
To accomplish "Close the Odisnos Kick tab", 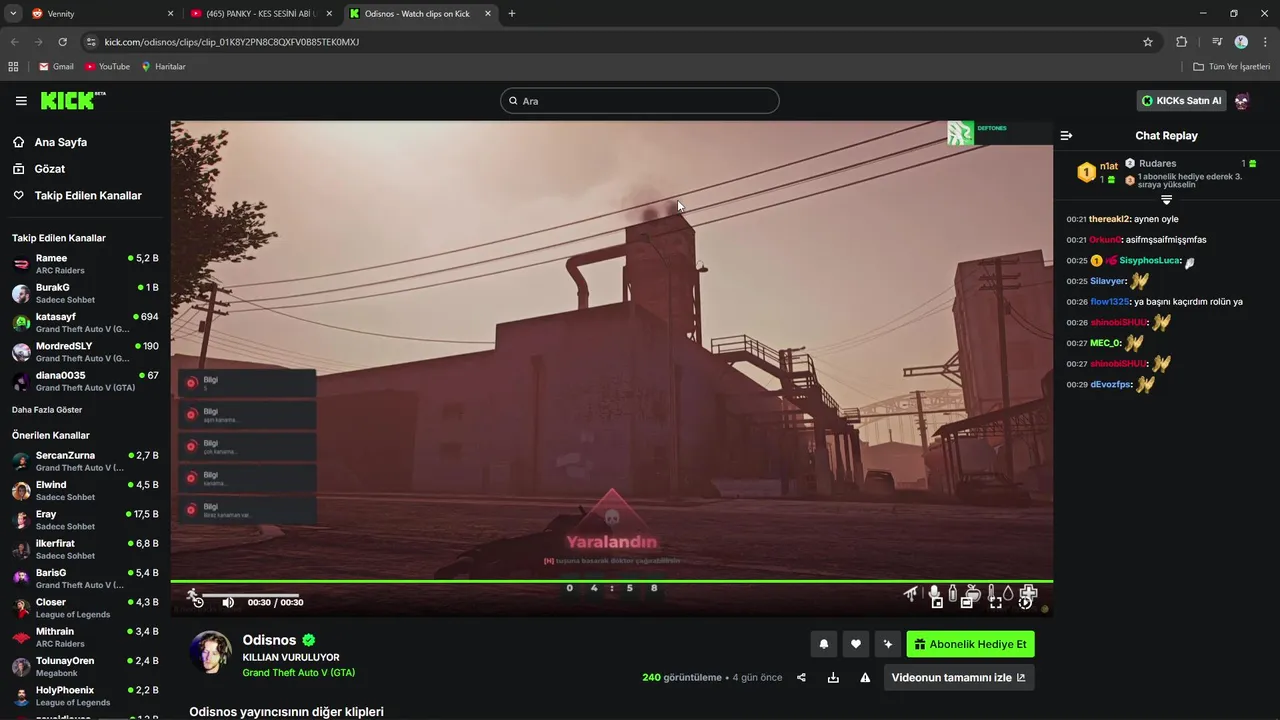I will (488, 14).
